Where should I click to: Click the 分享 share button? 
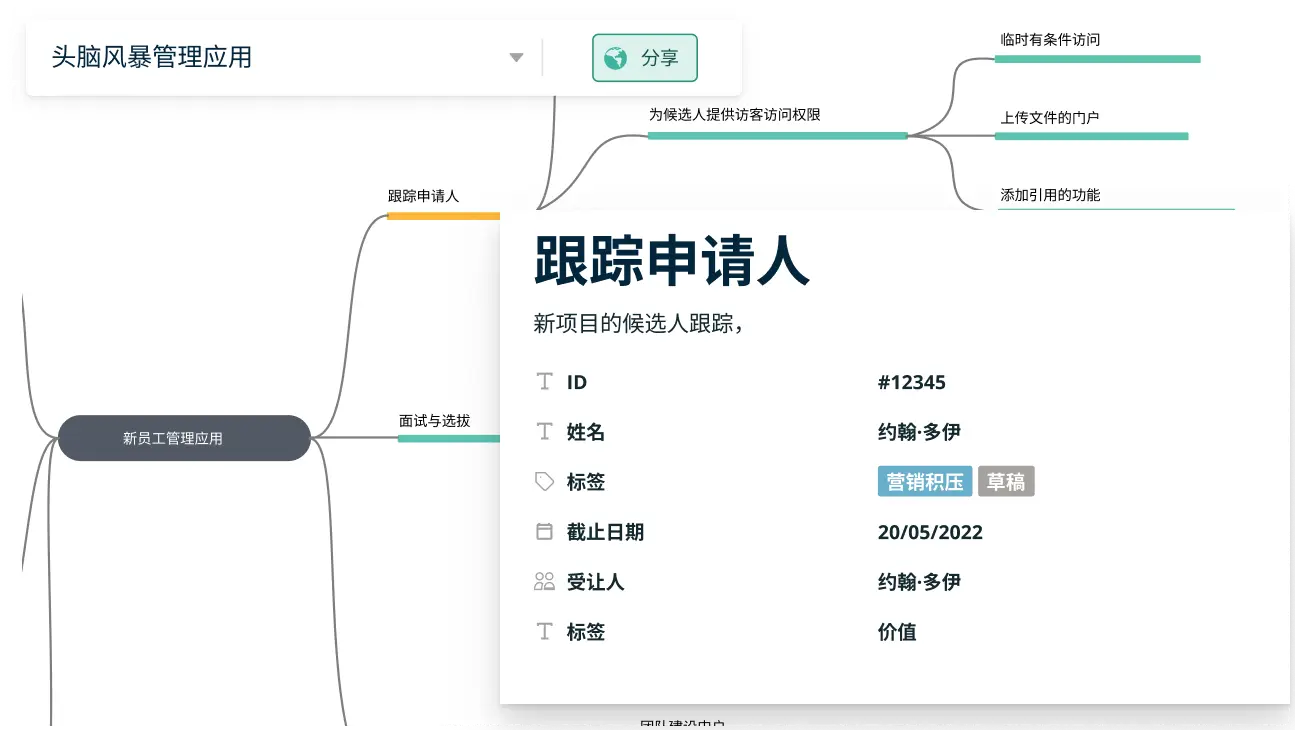[644, 58]
